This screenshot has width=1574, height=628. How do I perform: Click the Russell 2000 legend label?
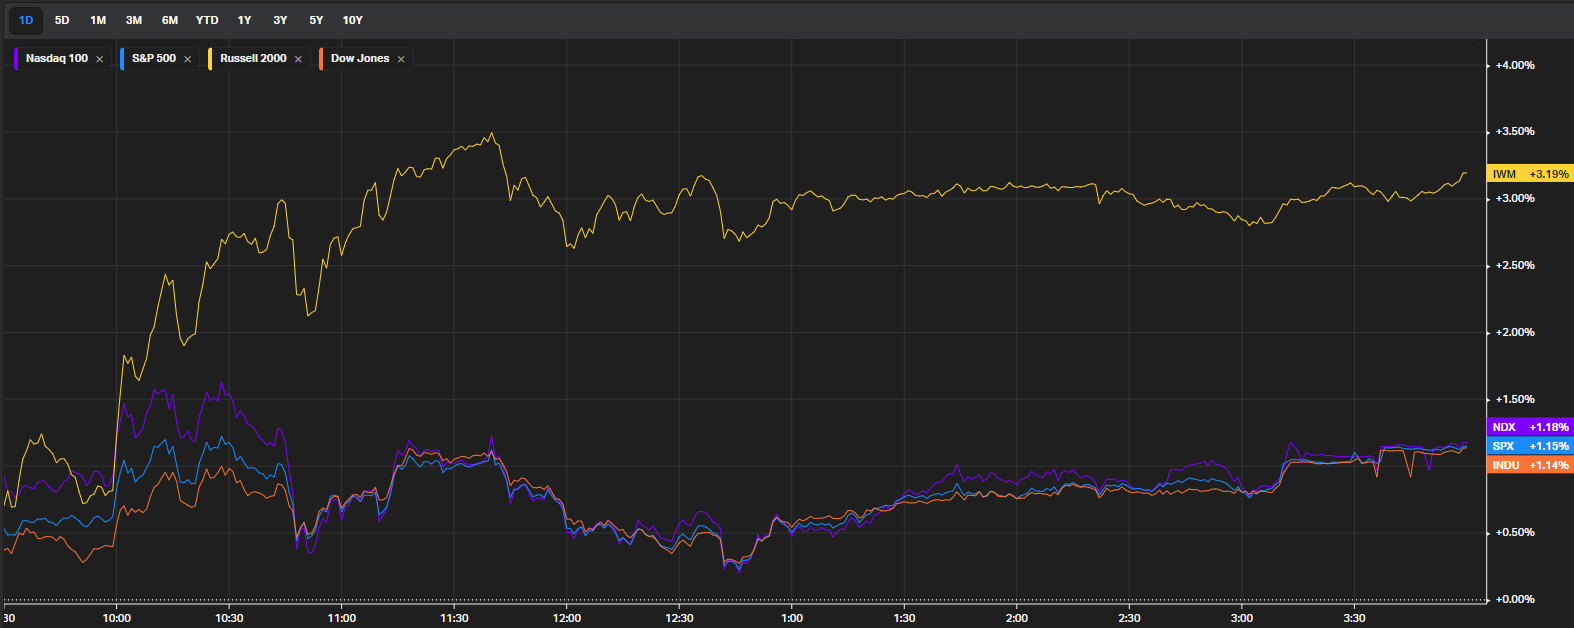click(253, 59)
